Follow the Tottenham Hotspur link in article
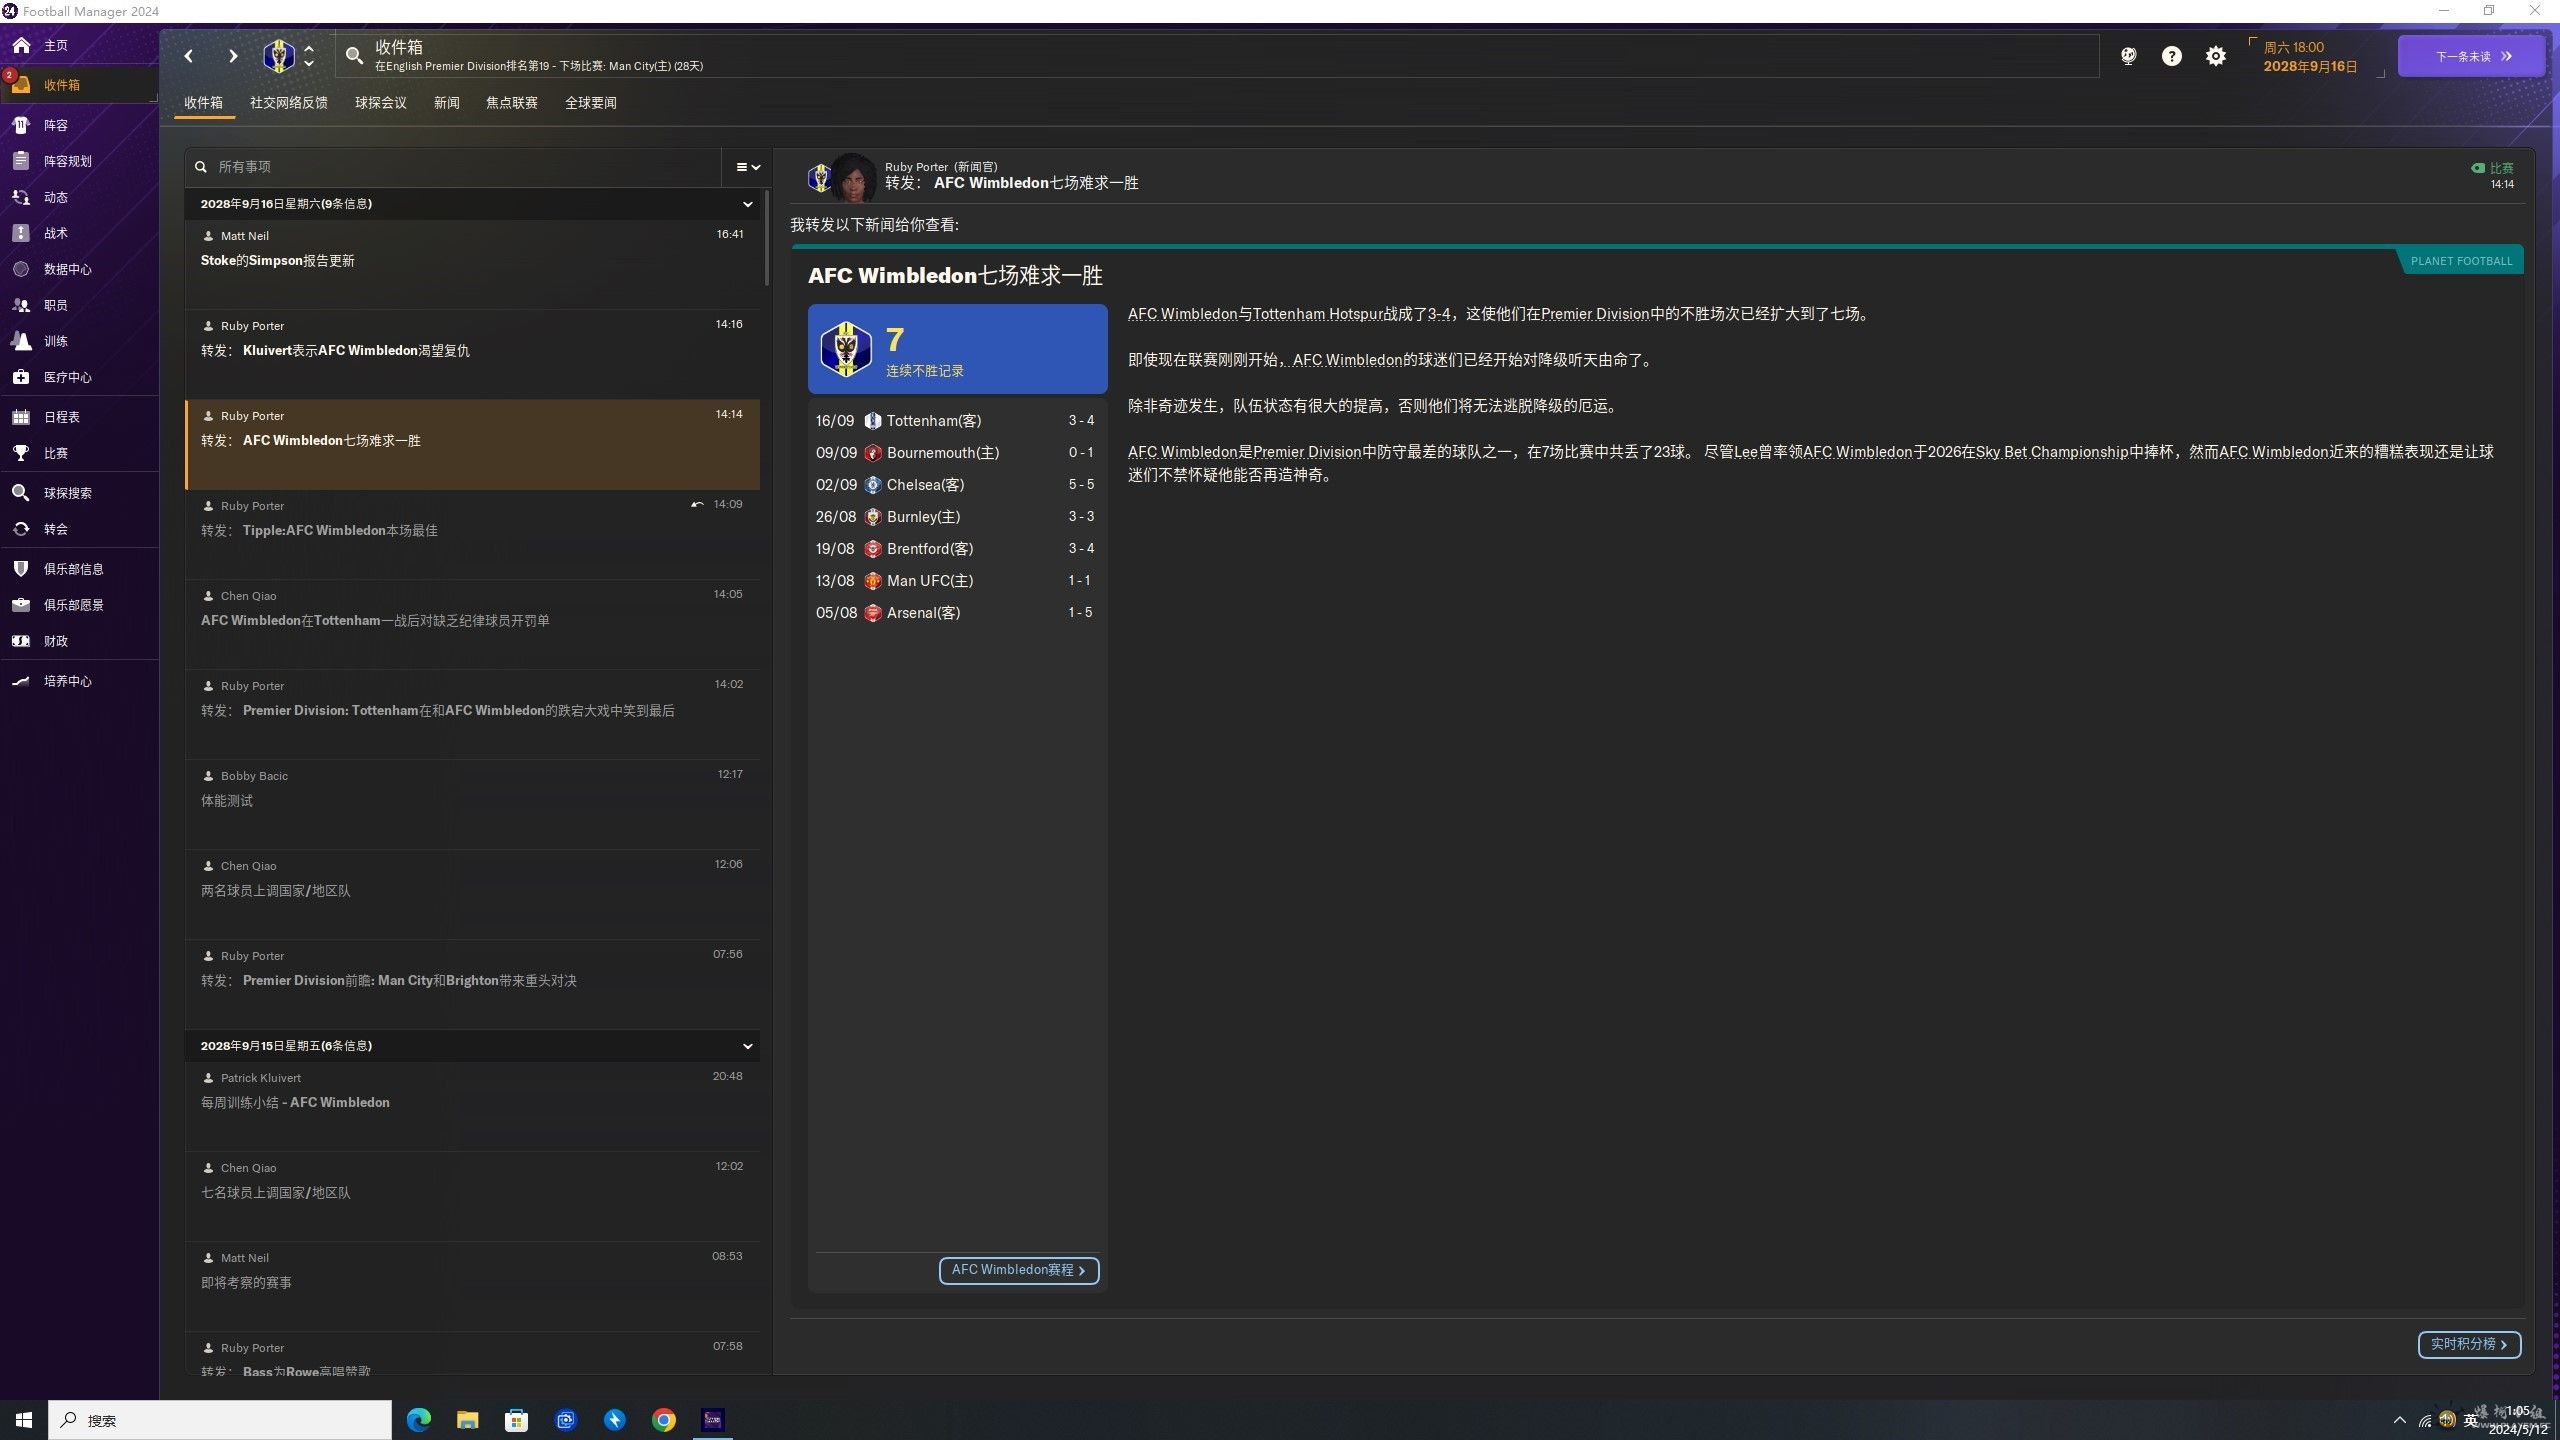Viewport: 2560px width, 1440px height. click(x=1317, y=314)
